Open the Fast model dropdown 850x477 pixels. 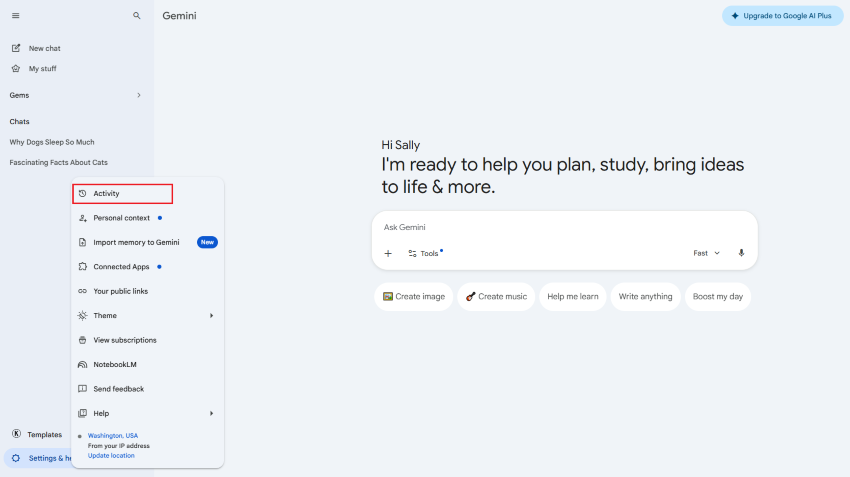click(x=706, y=253)
